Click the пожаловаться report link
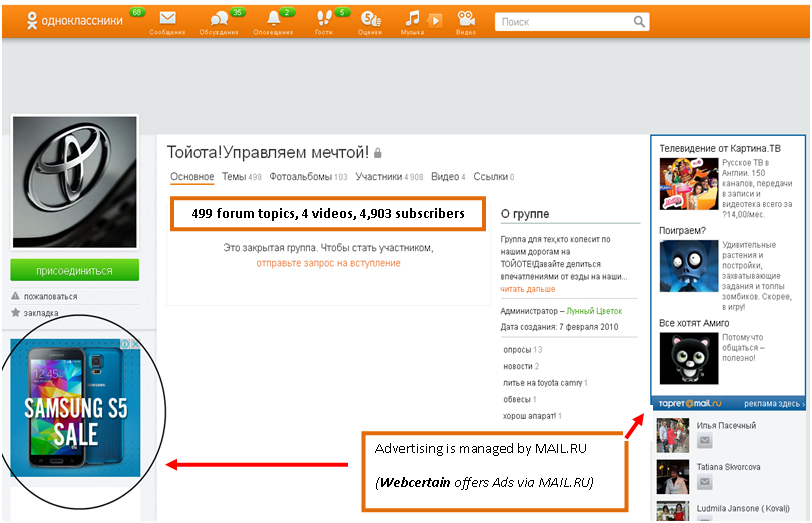Image resolution: width=812 pixels, height=523 pixels. coord(49,296)
